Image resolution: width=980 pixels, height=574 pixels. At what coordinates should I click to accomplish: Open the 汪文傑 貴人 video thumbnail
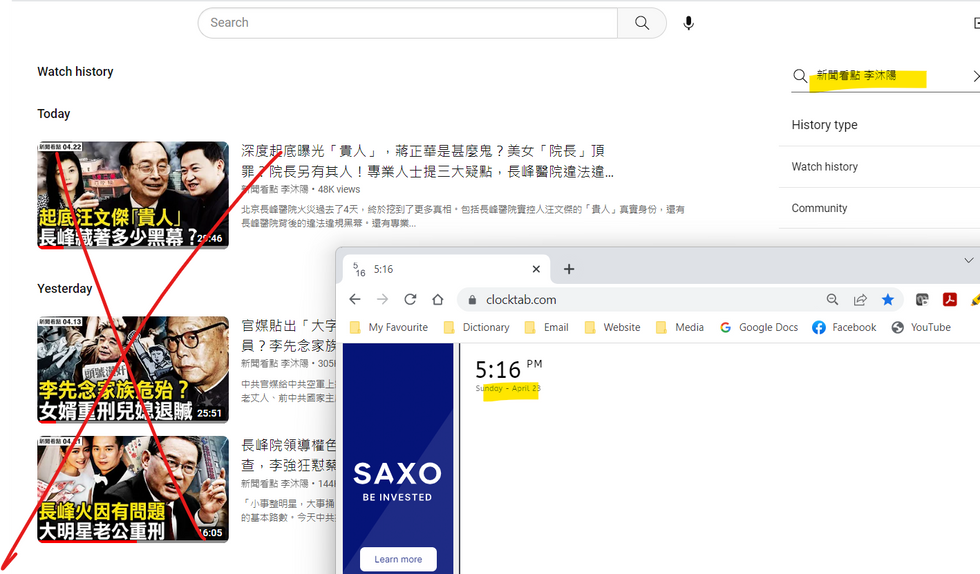click(x=132, y=195)
